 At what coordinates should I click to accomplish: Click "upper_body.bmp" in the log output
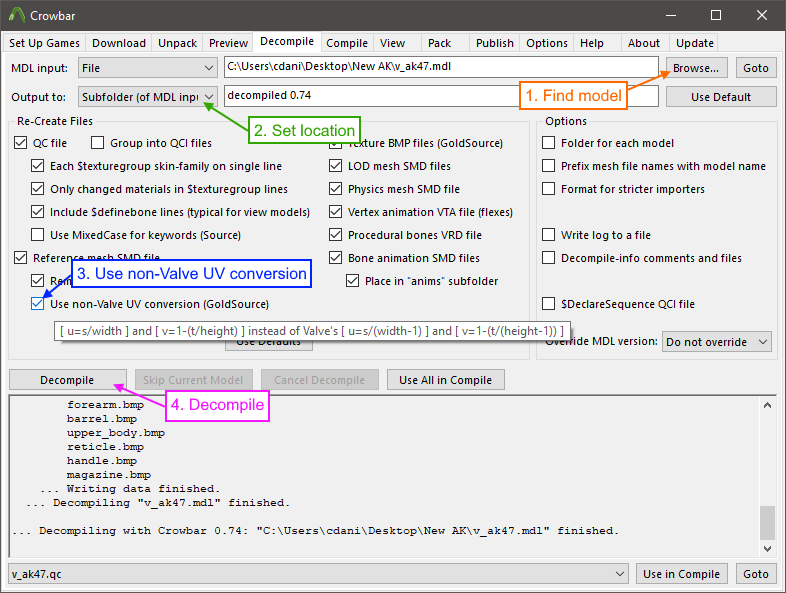[x=116, y=433]
